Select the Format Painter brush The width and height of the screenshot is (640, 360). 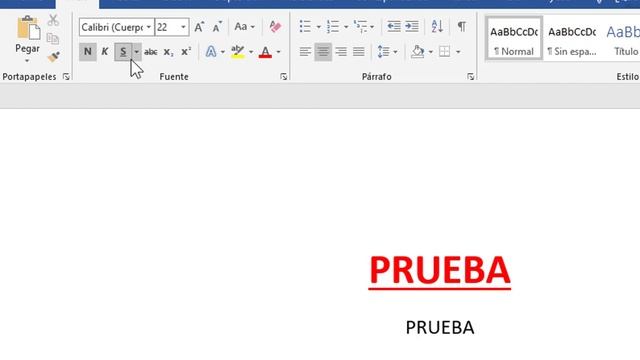coord(53,57)
